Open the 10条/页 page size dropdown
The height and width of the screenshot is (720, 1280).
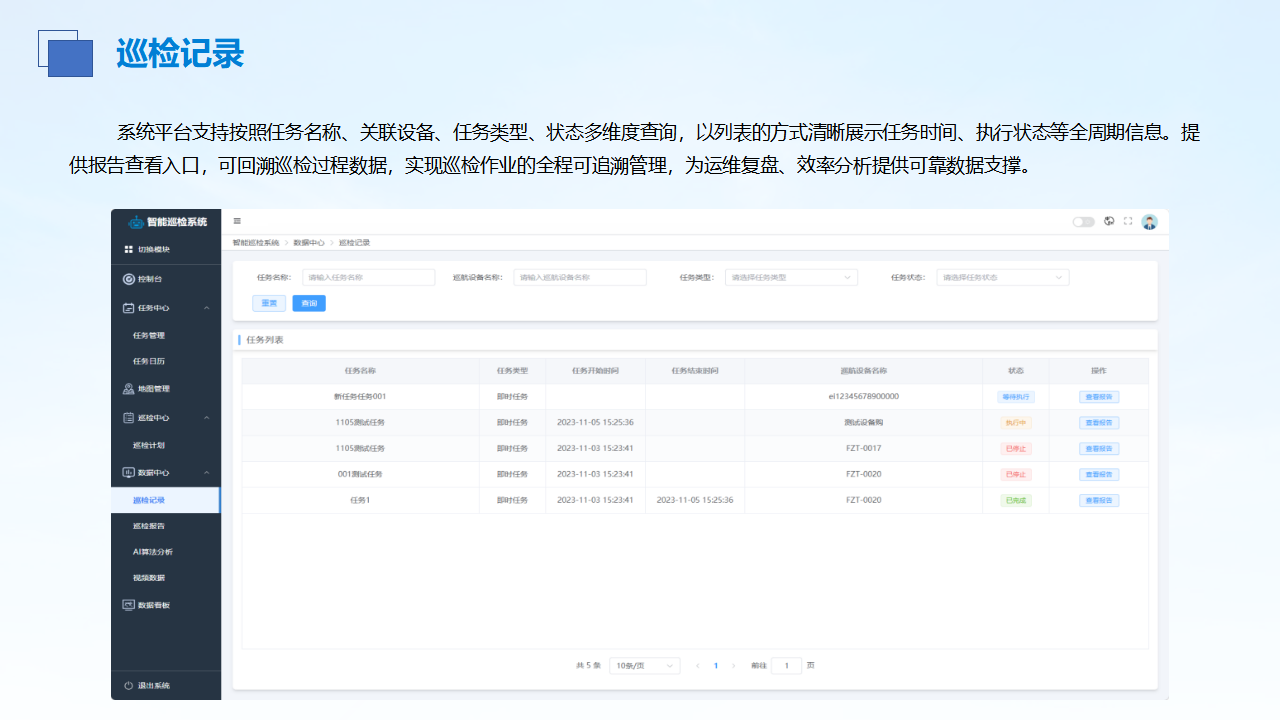pos(645,665)
